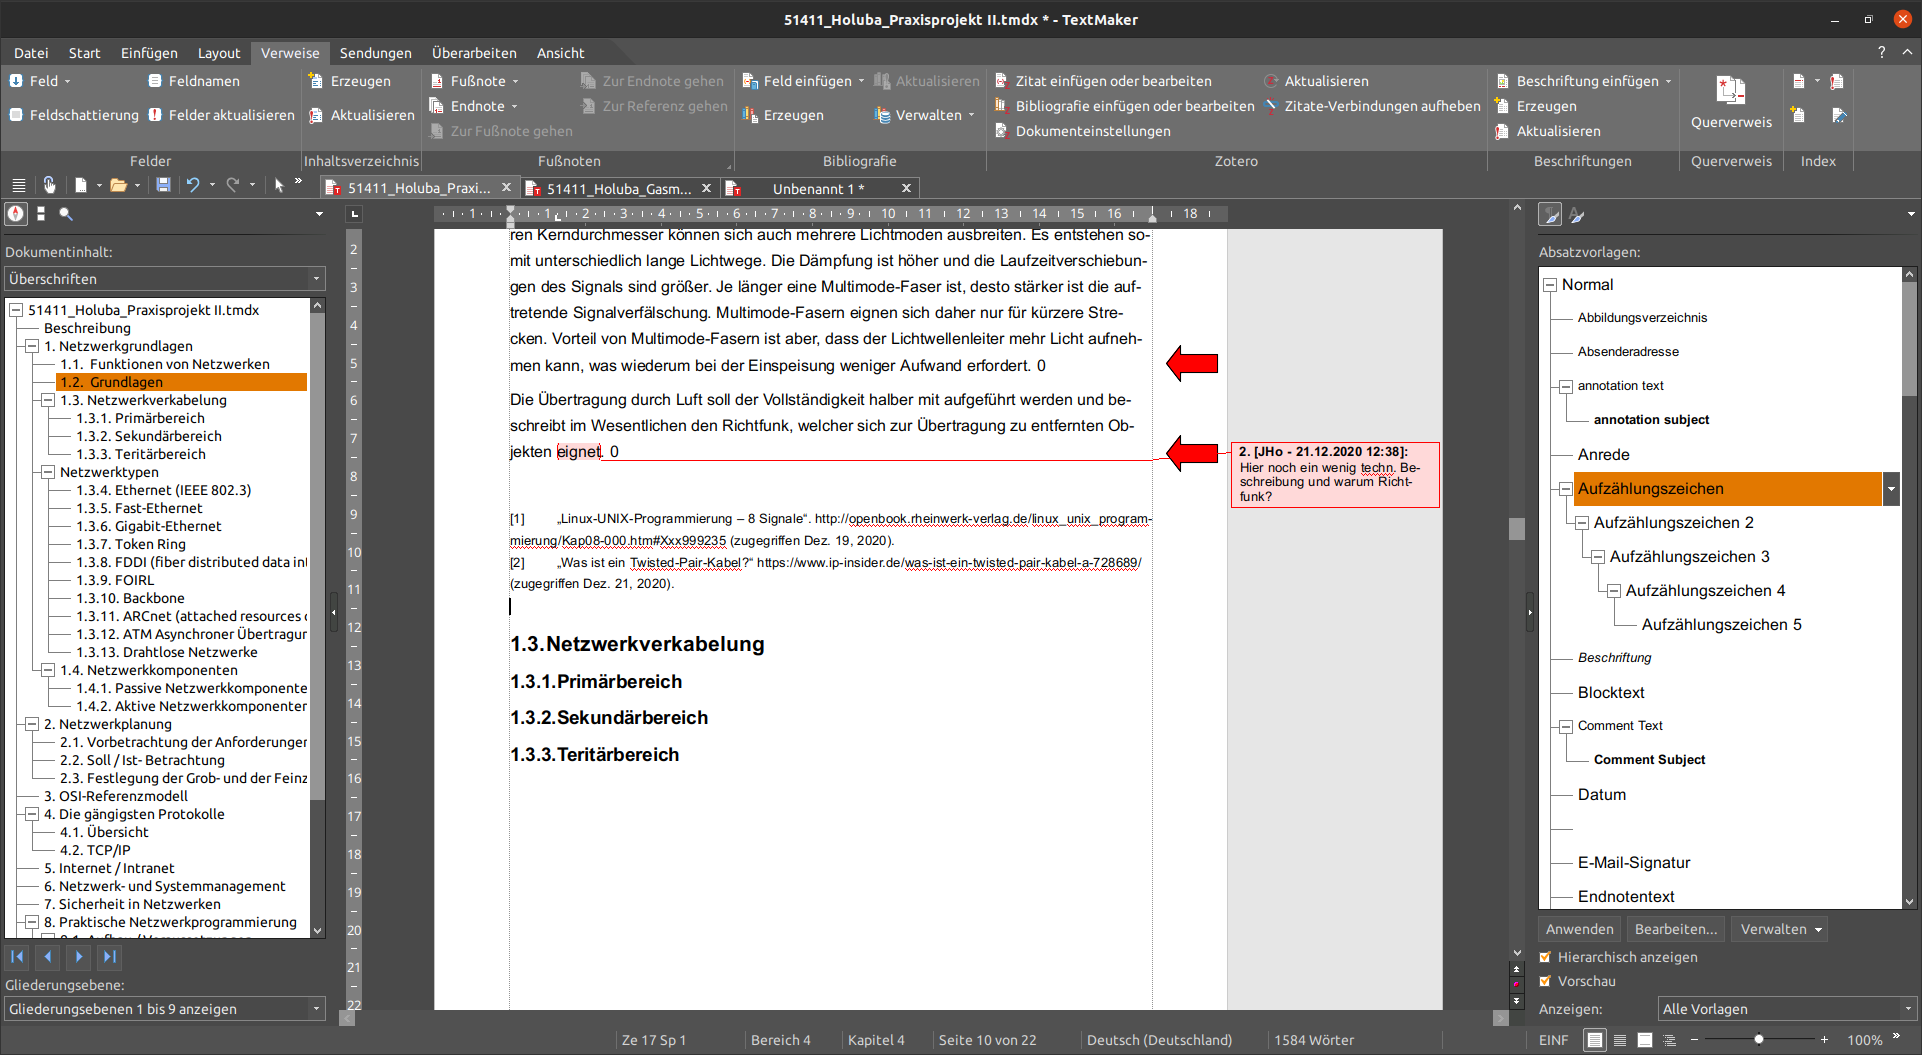Click the redo arrow icon
Image resolution: width=1922 pixels, height=1055 pixels.
[x=233, y=185]
